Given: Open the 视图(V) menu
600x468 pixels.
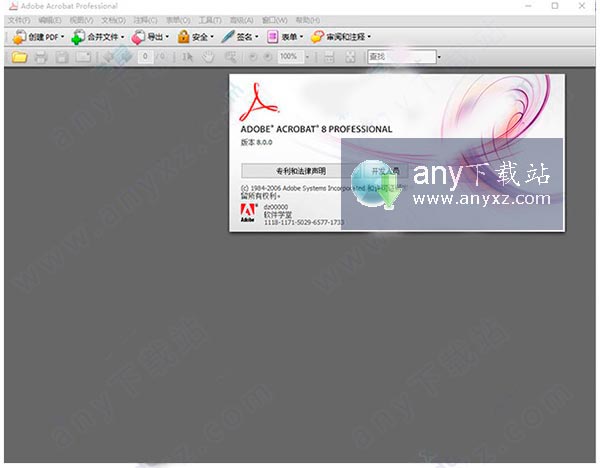Looking at the screenshot, I should coord(82,20).
